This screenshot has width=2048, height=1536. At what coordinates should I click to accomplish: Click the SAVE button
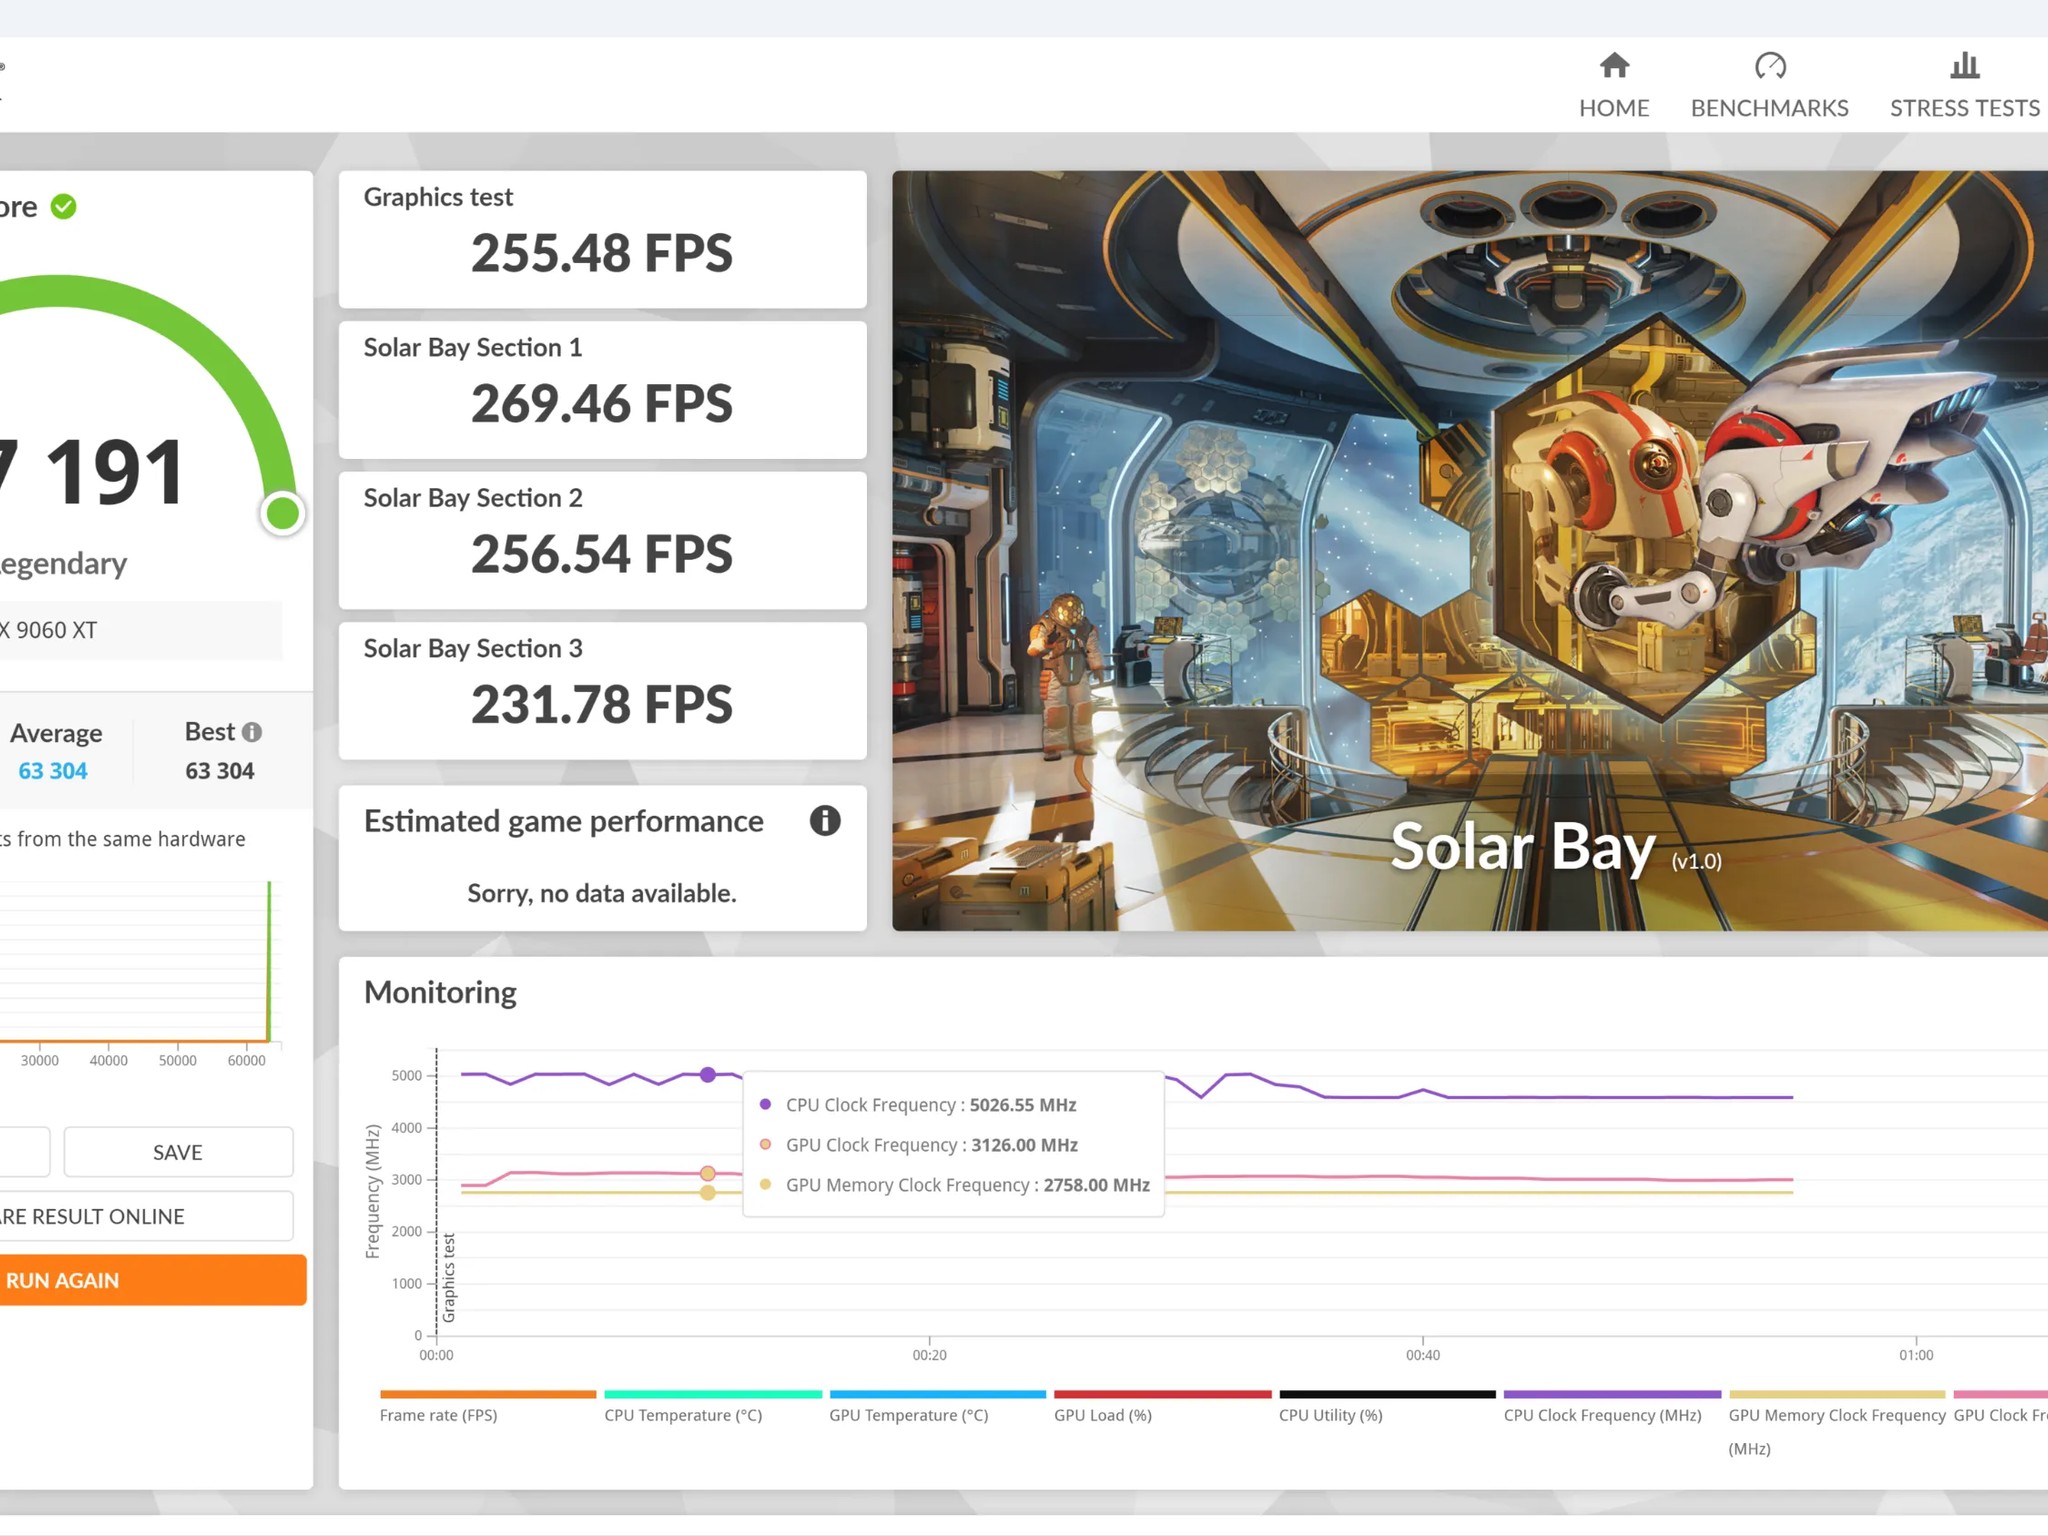click(178, 1152)
